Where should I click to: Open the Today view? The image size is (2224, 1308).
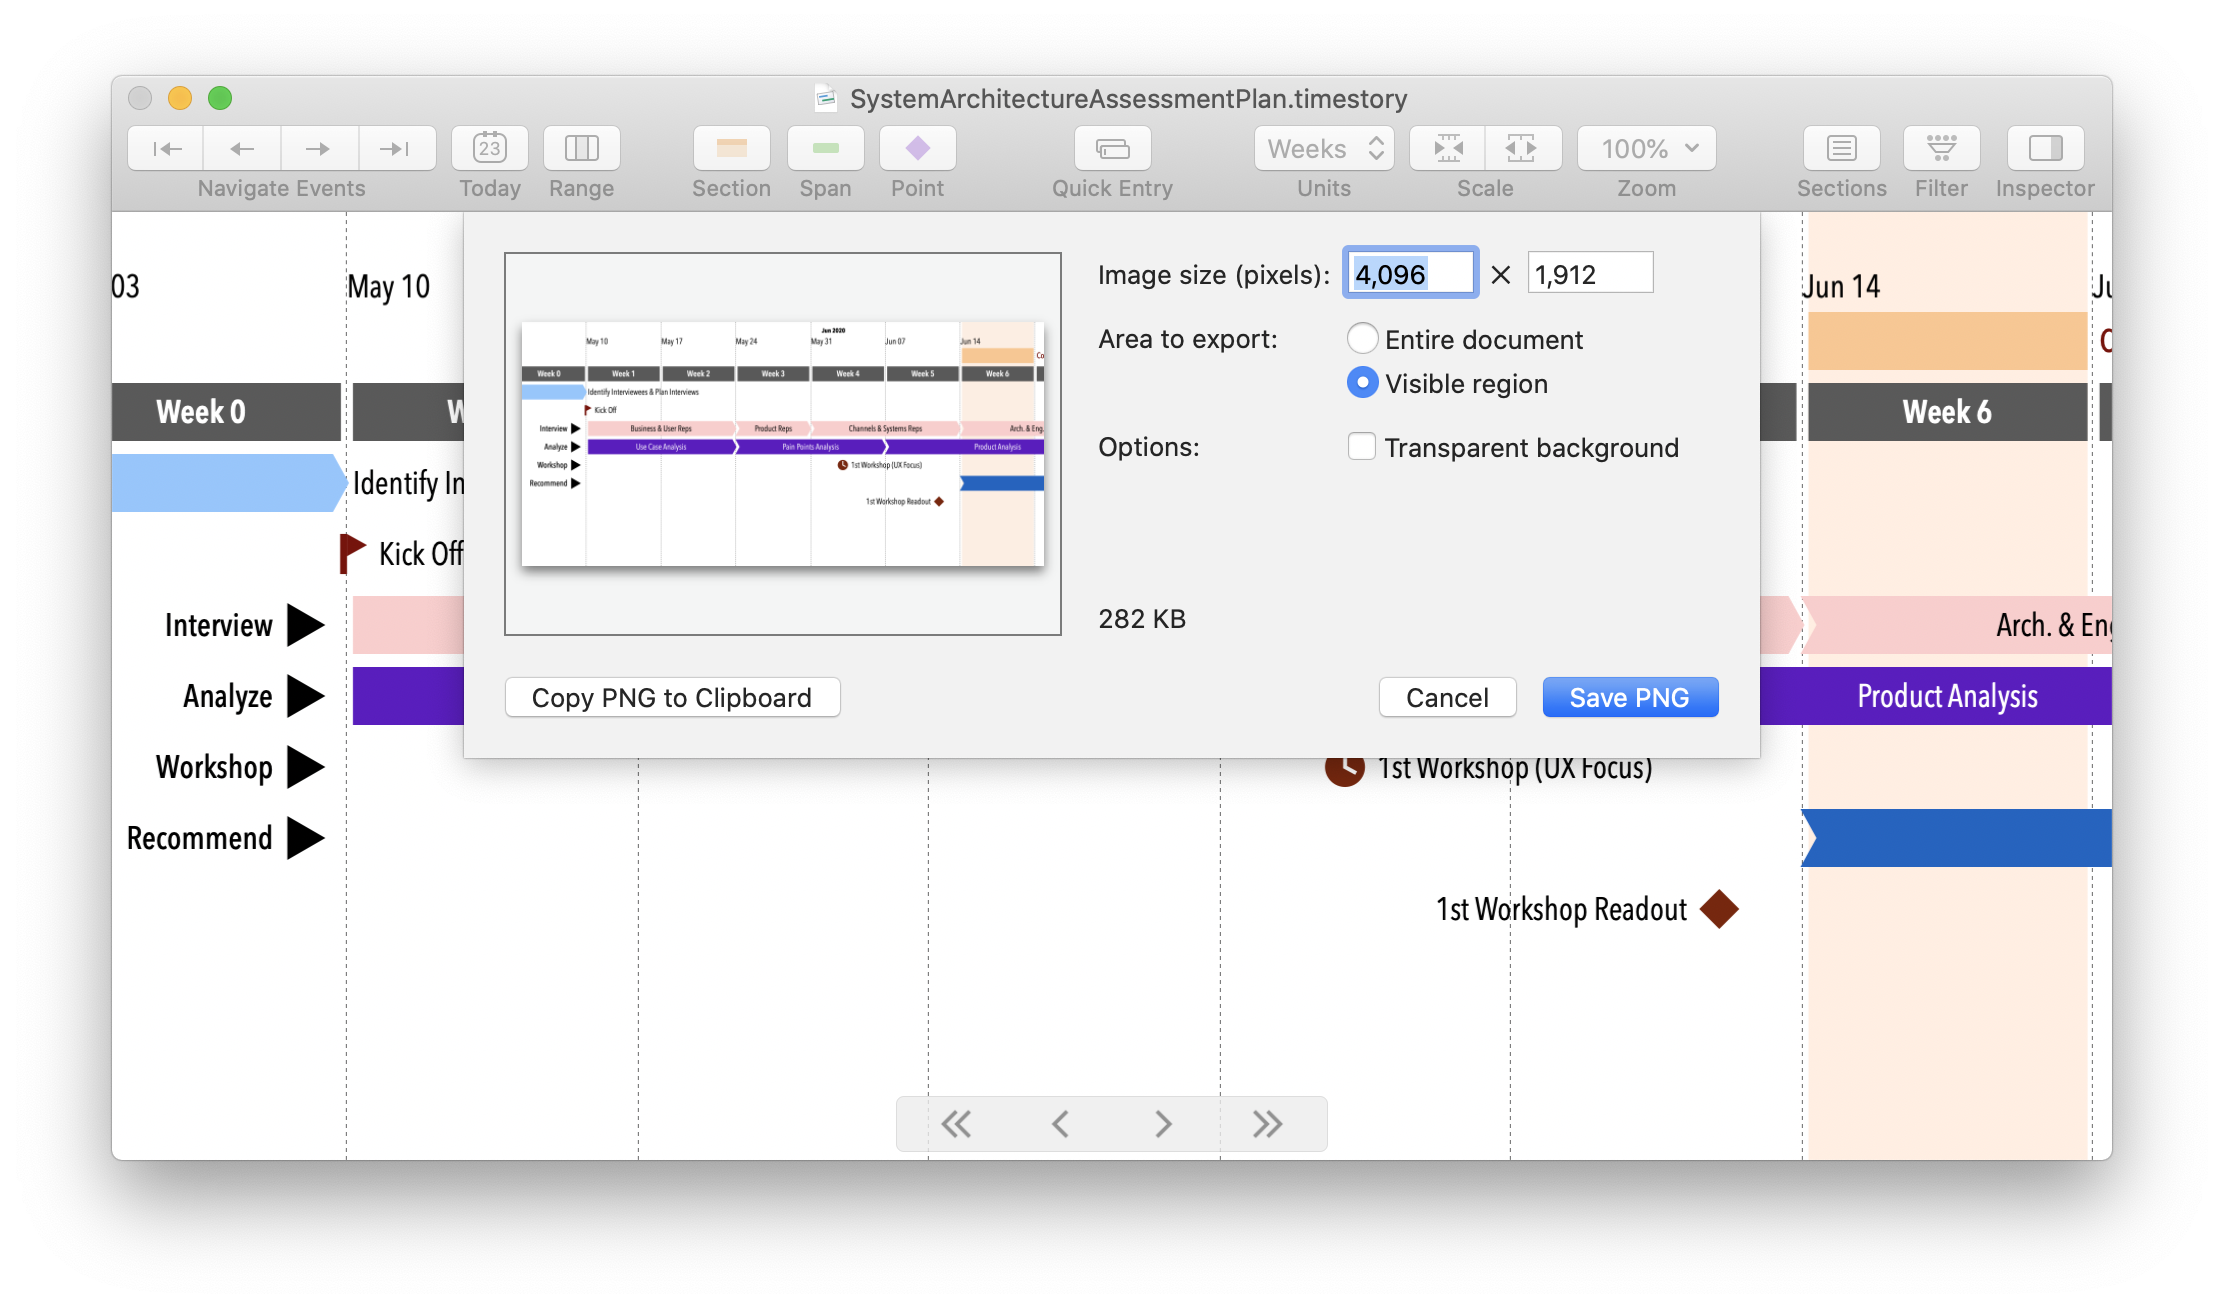coord(489,148)
